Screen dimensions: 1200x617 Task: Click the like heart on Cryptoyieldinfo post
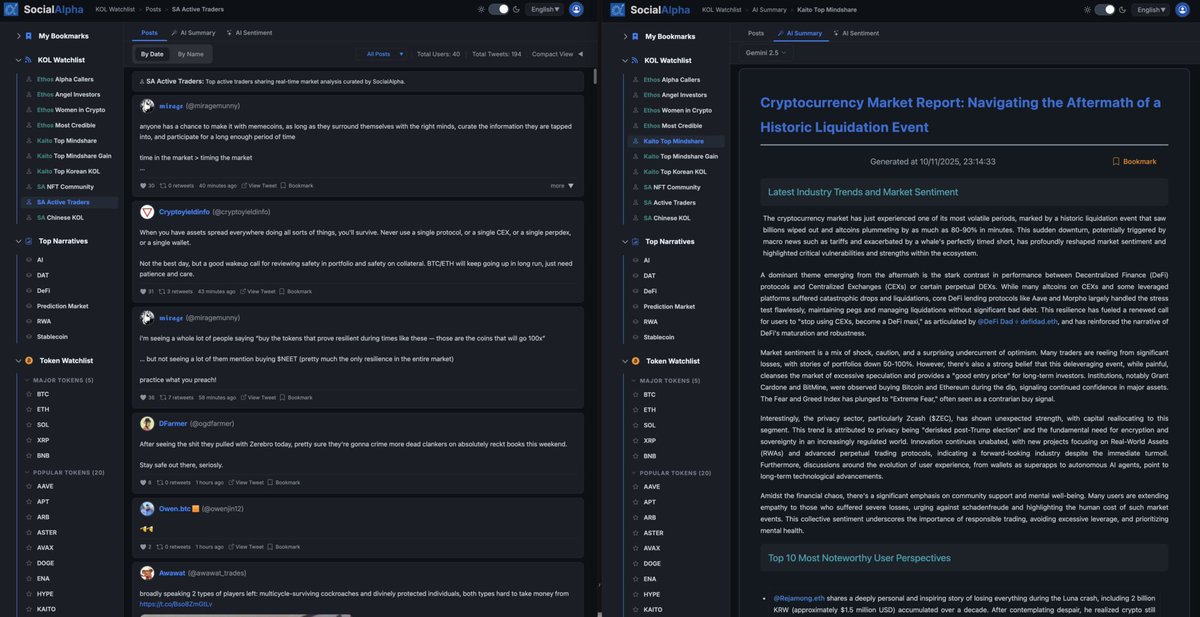point(144,291)
